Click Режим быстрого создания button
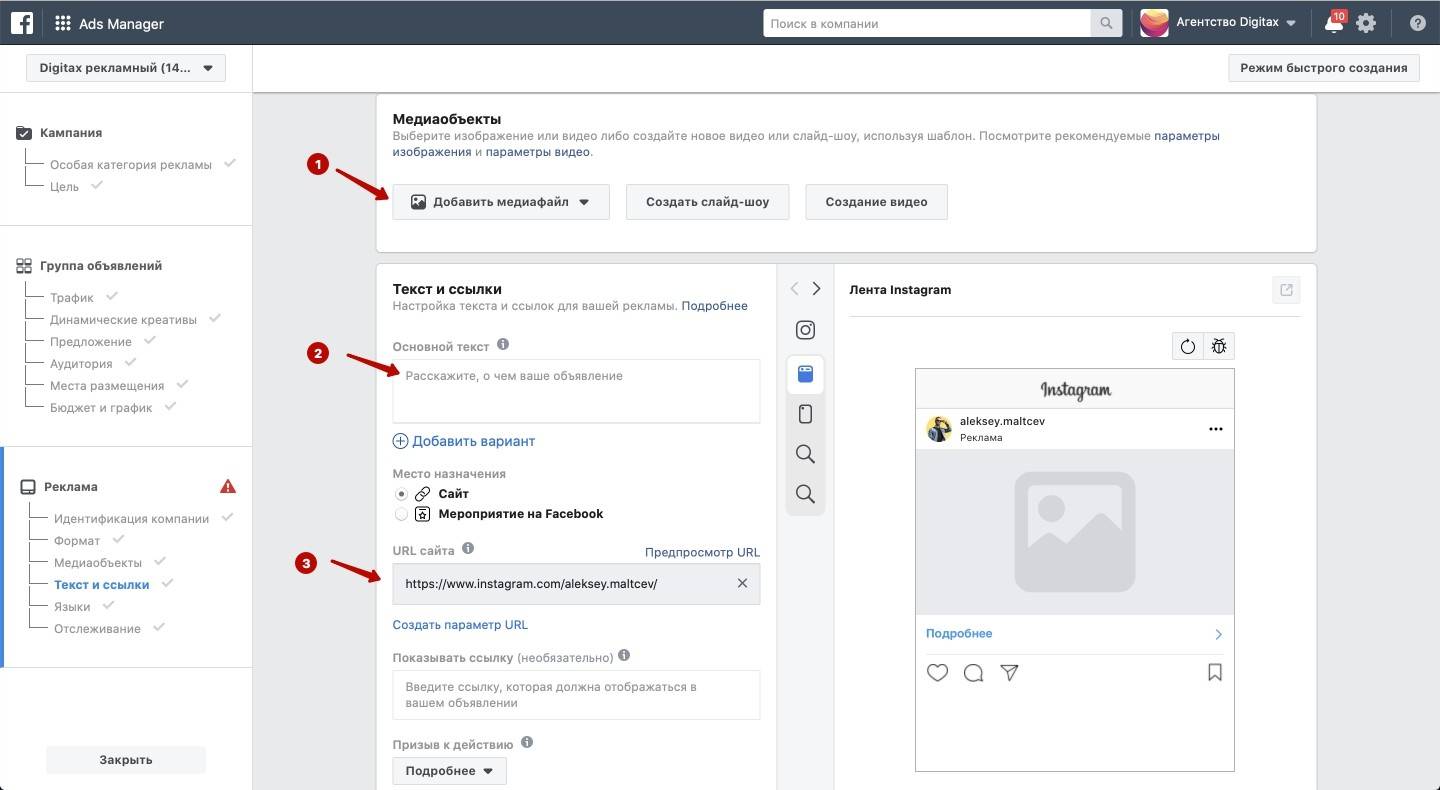The image size is (1440, 790). pos(1324,68)
